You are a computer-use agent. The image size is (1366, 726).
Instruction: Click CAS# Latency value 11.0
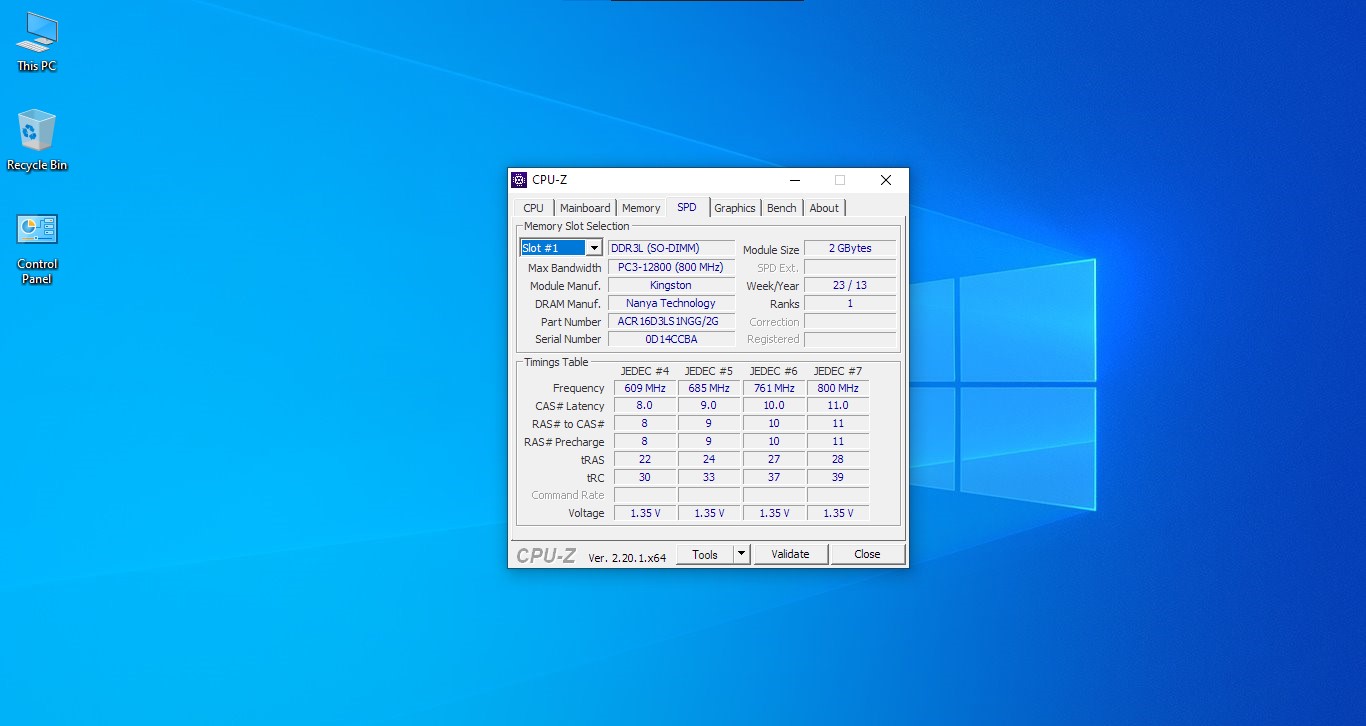838,406
